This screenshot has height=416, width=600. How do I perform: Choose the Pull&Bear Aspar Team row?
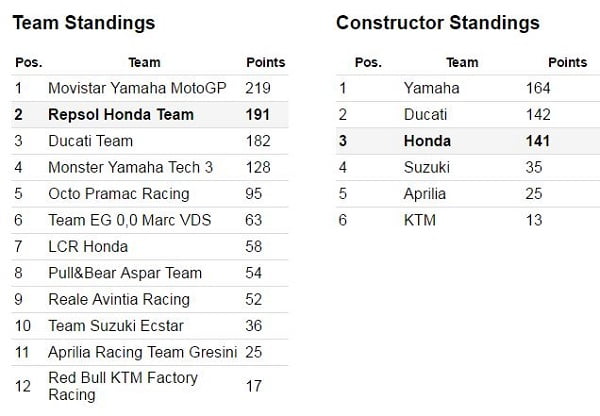(125, 272)
